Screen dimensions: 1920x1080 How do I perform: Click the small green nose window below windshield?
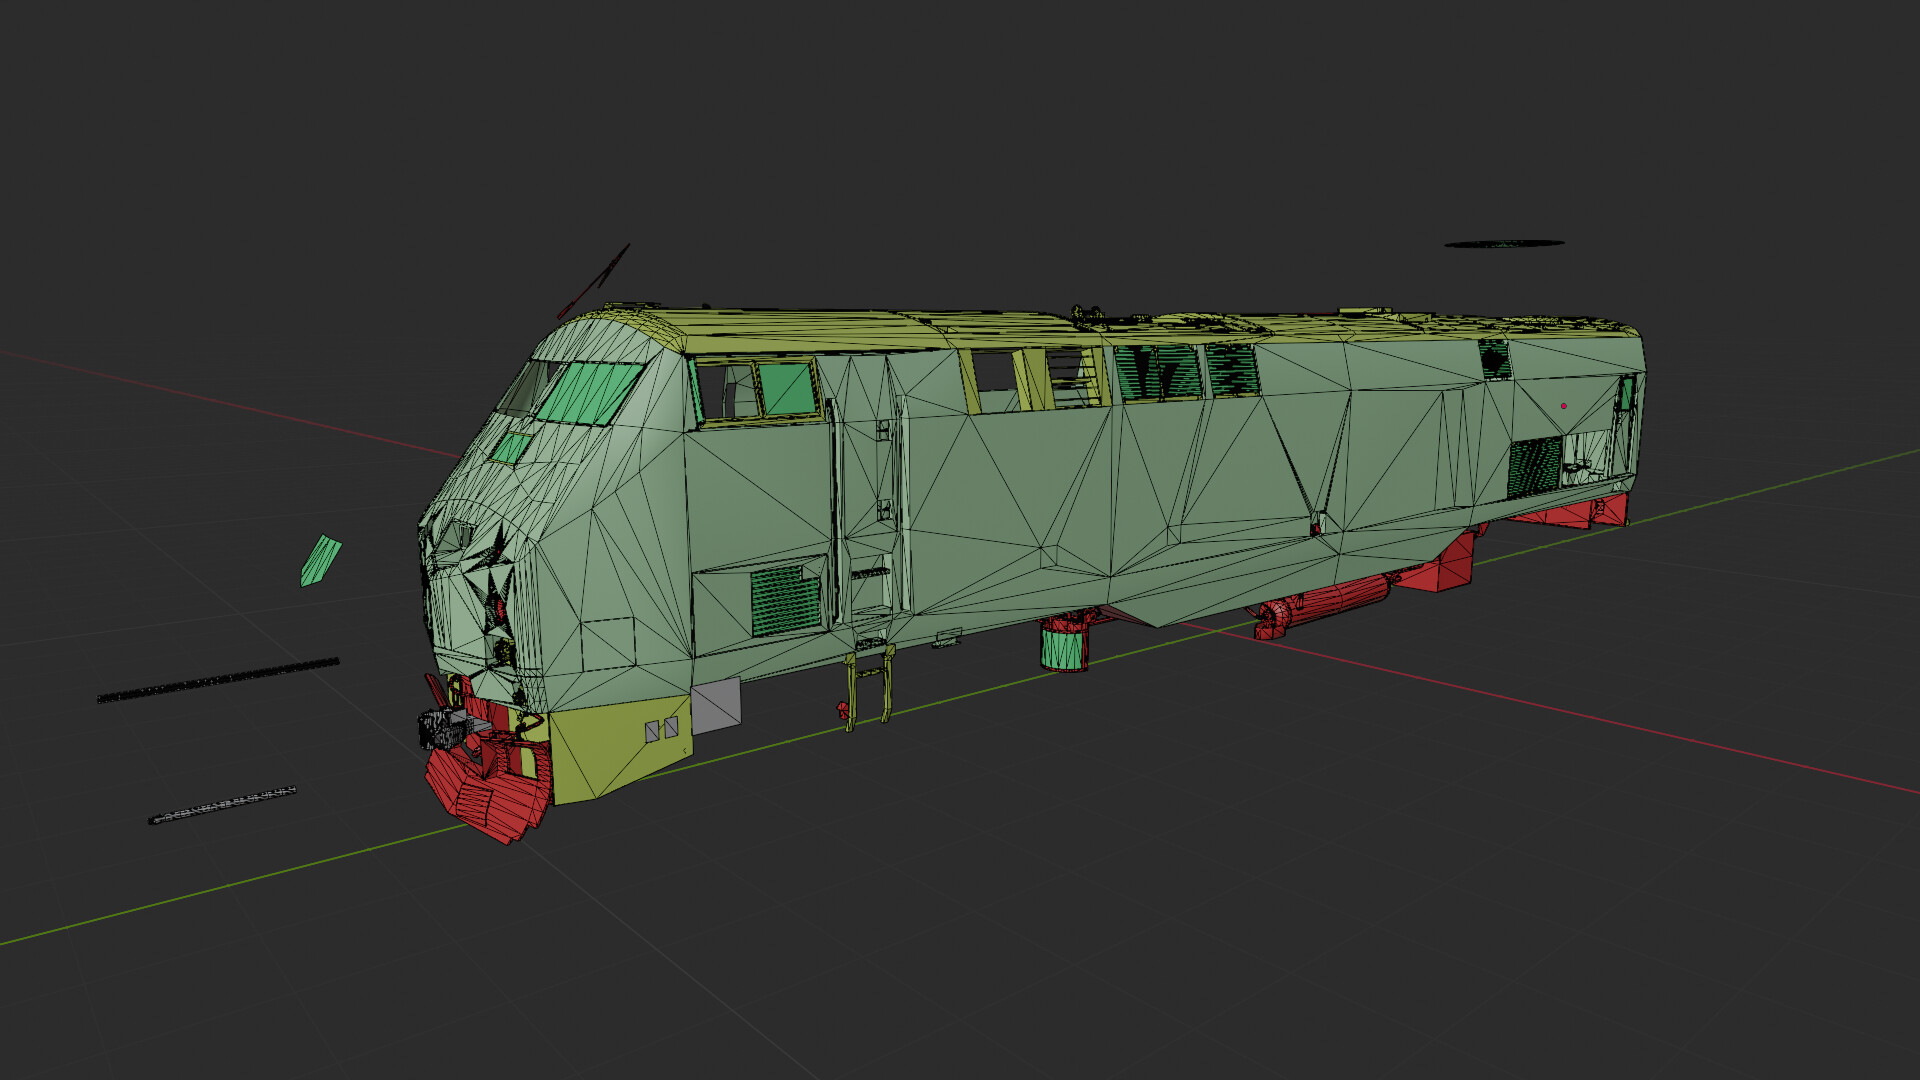click(511, 447)
